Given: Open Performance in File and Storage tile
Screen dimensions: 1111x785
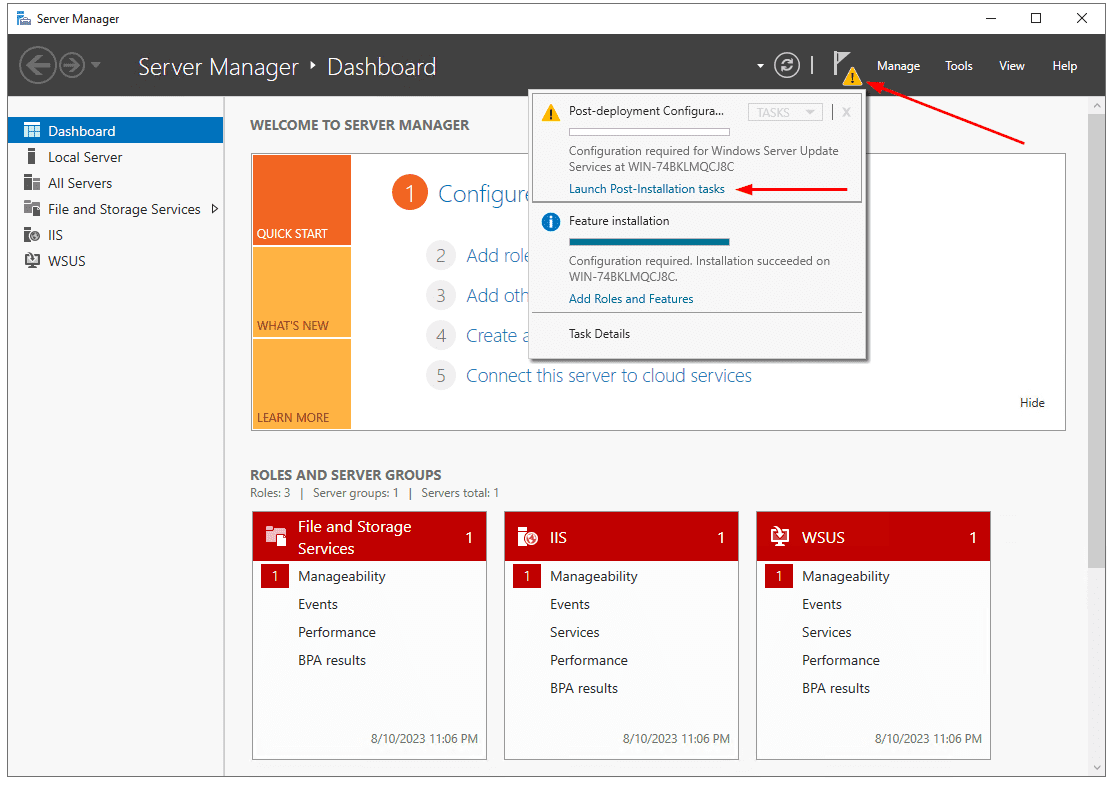Looking at the screenshot, I should 337,632.
